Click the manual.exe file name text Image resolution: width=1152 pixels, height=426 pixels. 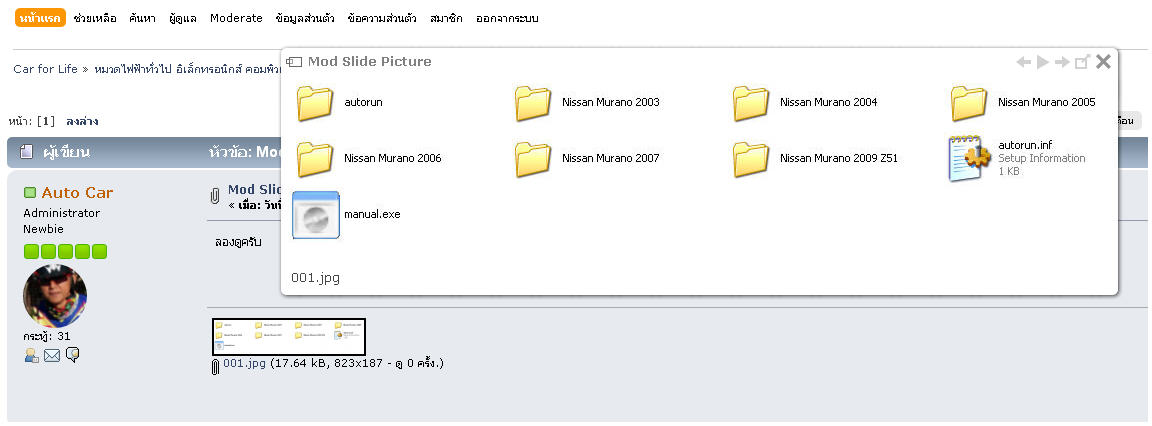point(372,214)
